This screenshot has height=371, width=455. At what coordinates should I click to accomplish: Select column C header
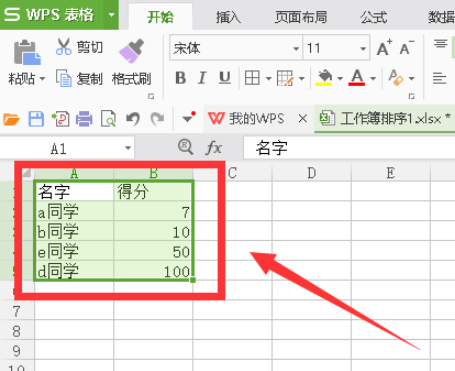(x=233, y=173)
